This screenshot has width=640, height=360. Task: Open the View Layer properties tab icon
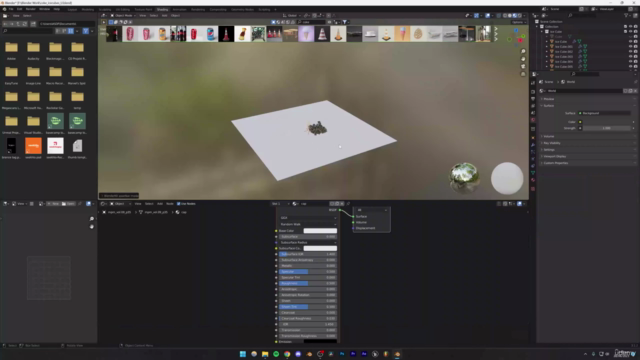point(533,106)
